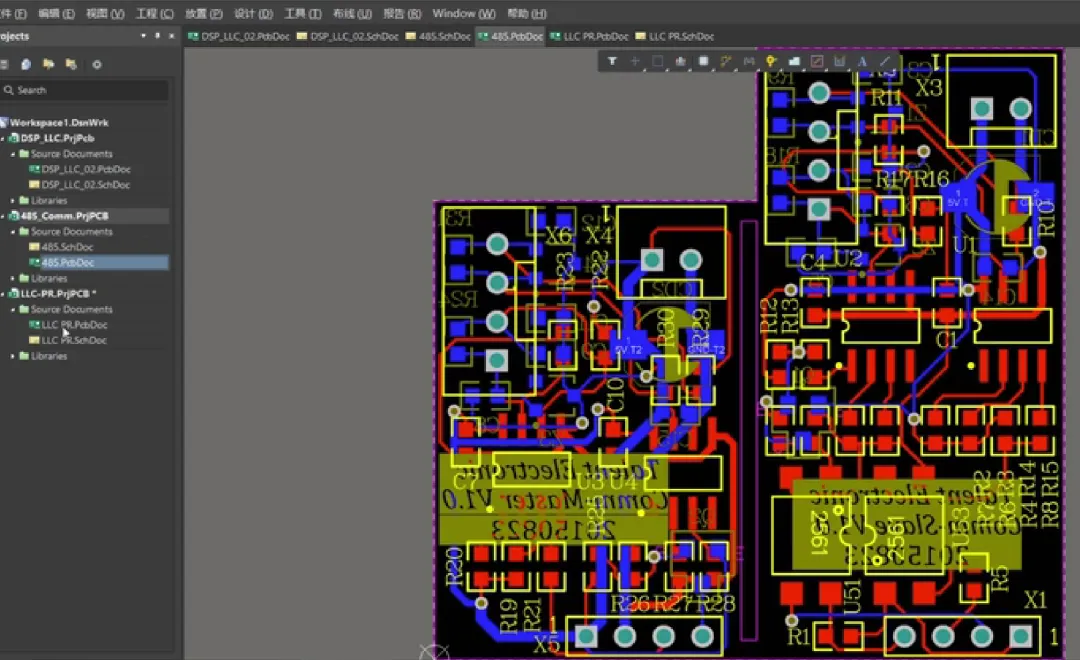Pin the Projects panel
Image resolution: width=1080 pixels, height=660 pixels.
[x=157, y=36]
